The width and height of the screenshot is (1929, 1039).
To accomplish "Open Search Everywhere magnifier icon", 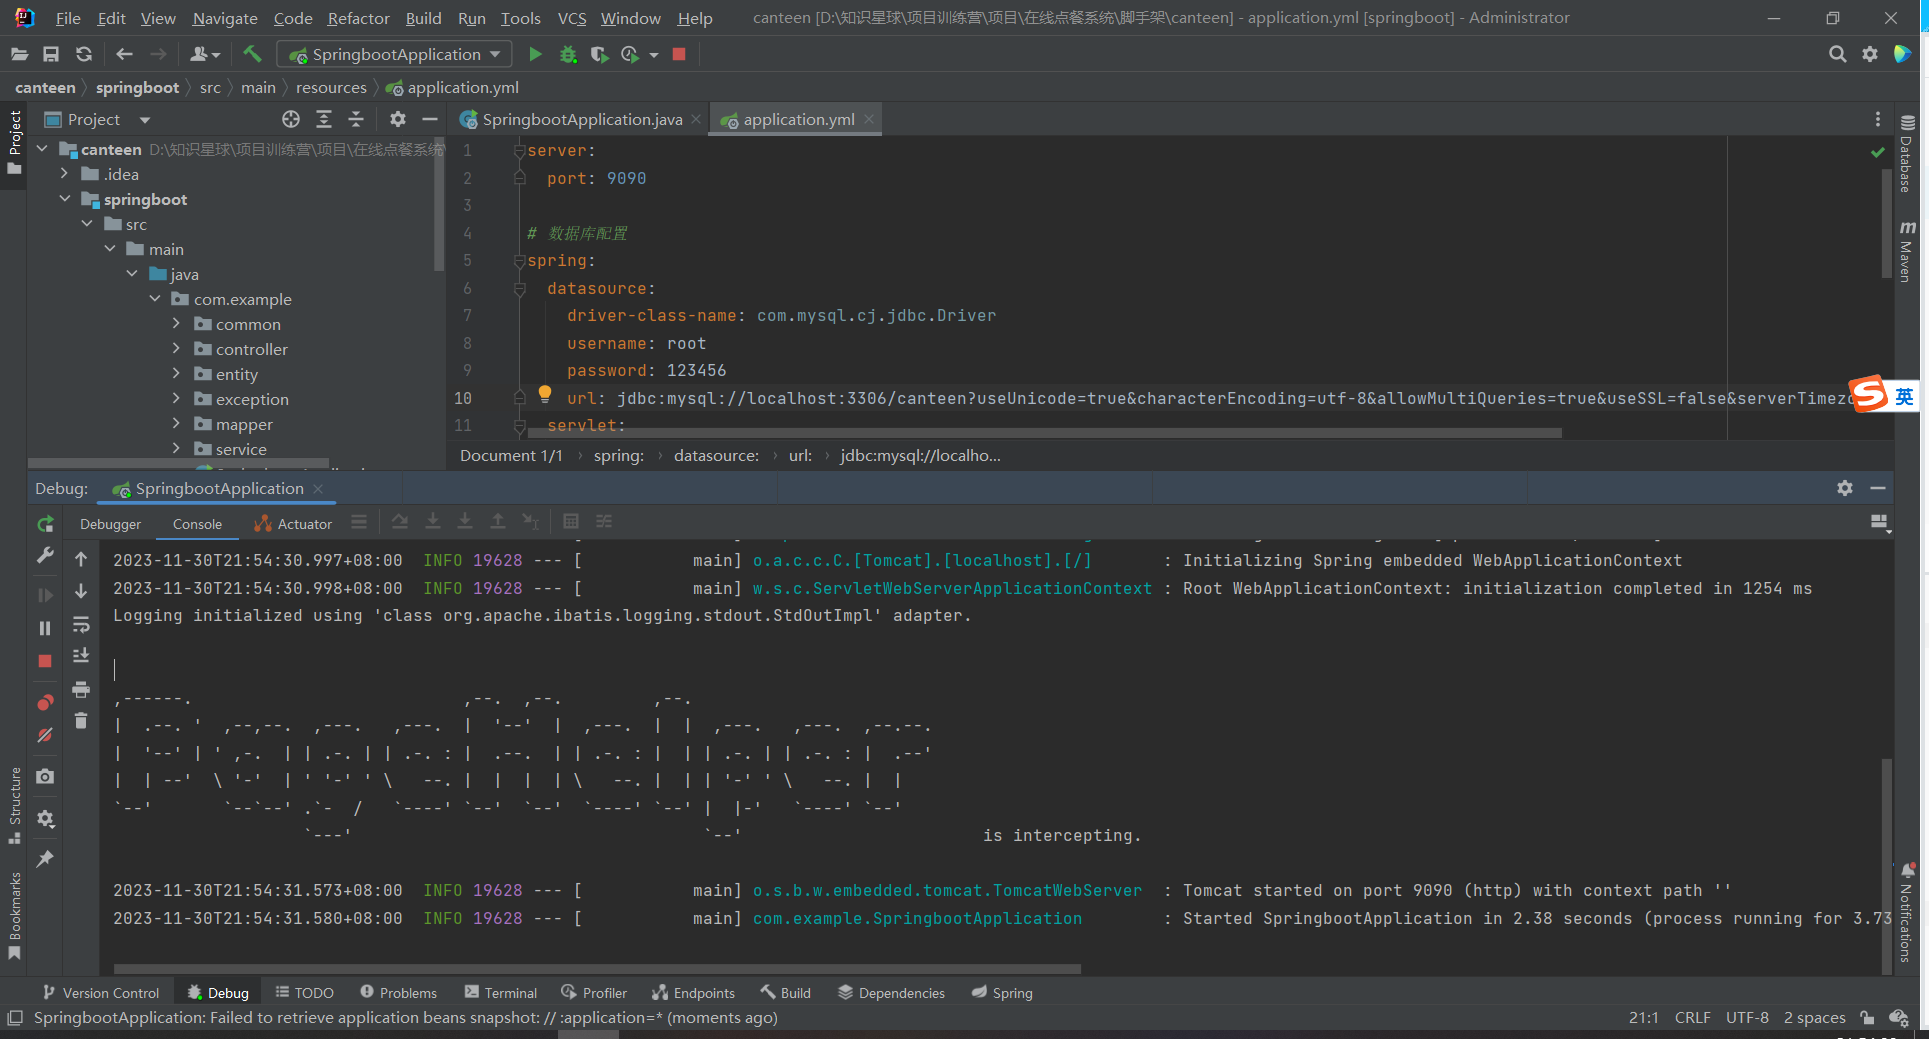I will (1837, 54).
